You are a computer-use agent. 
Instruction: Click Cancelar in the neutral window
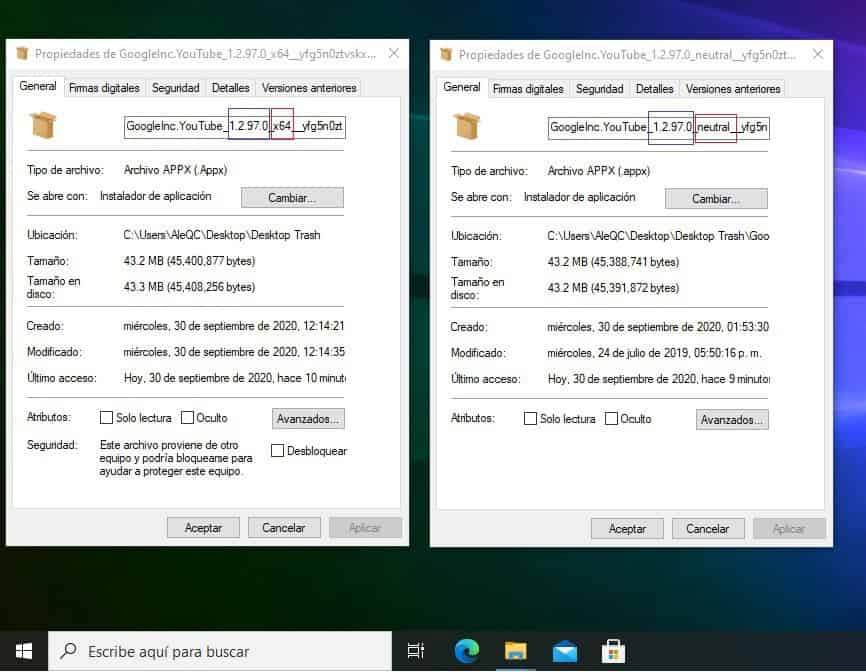(x=708, y=529)
